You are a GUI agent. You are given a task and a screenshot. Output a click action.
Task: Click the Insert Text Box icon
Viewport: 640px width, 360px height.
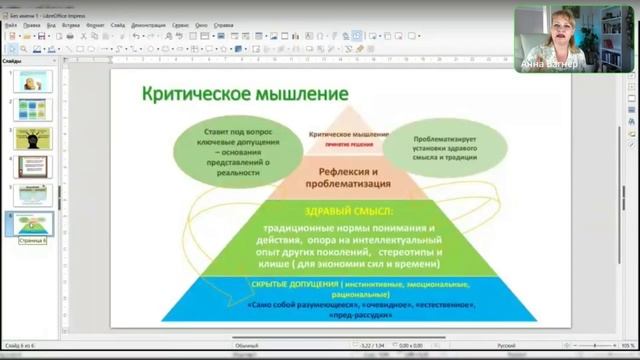pos(309,36)
